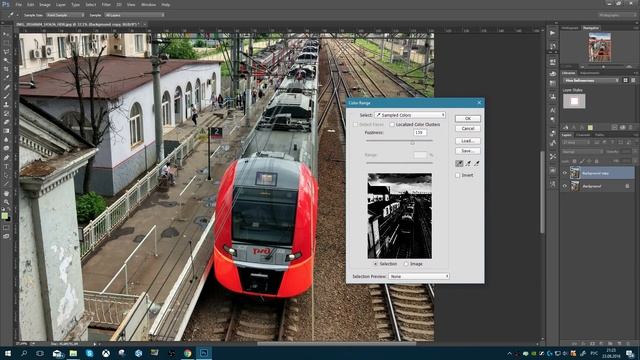Tick the Invert checkbox

pyautogui.click(x=458, y=175)
